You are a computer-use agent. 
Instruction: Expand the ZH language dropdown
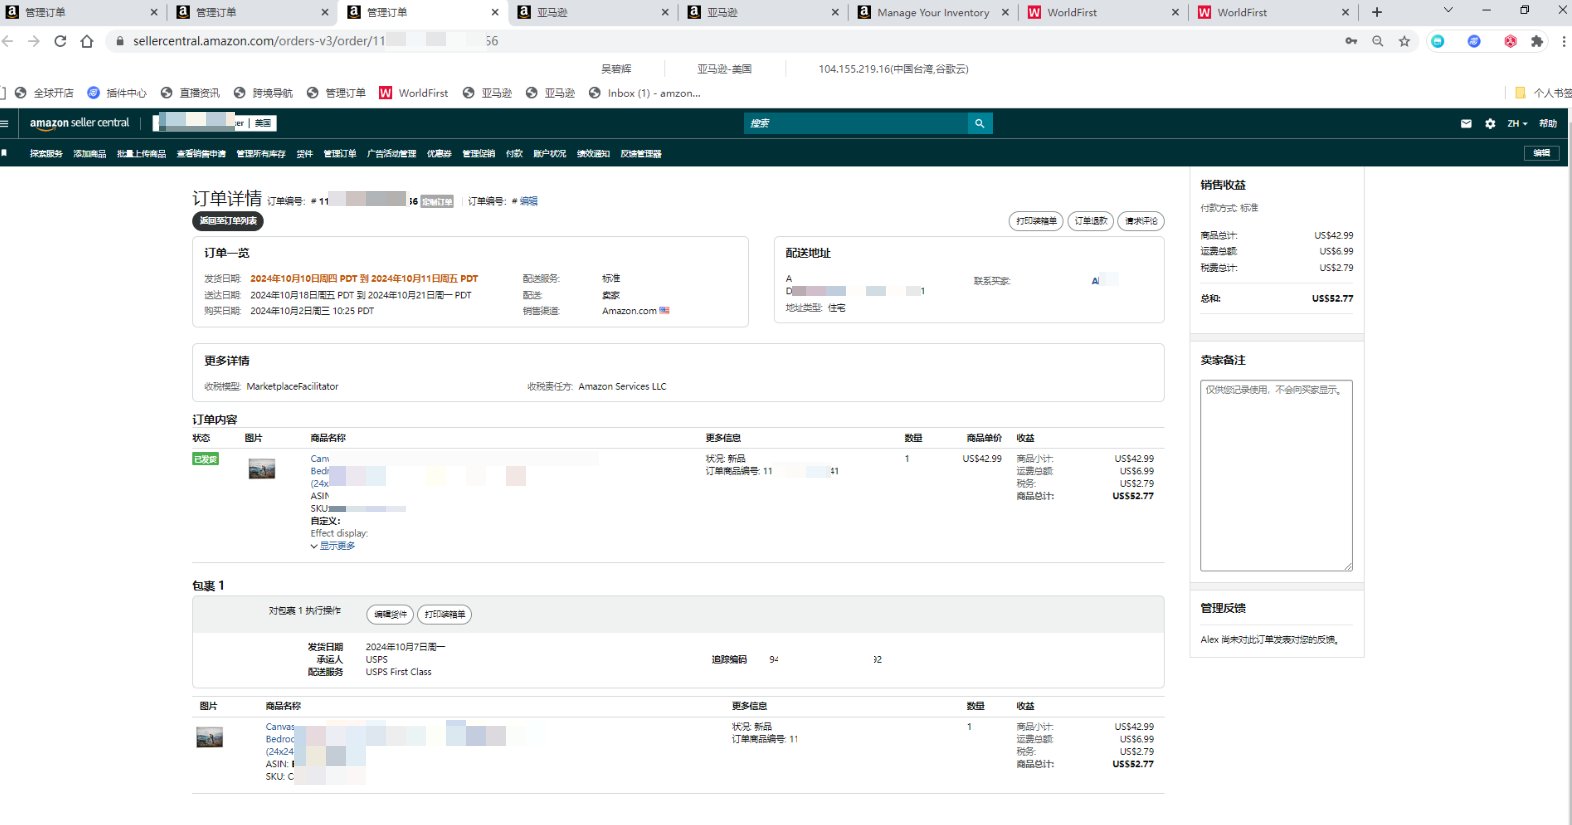[1517, 124]
